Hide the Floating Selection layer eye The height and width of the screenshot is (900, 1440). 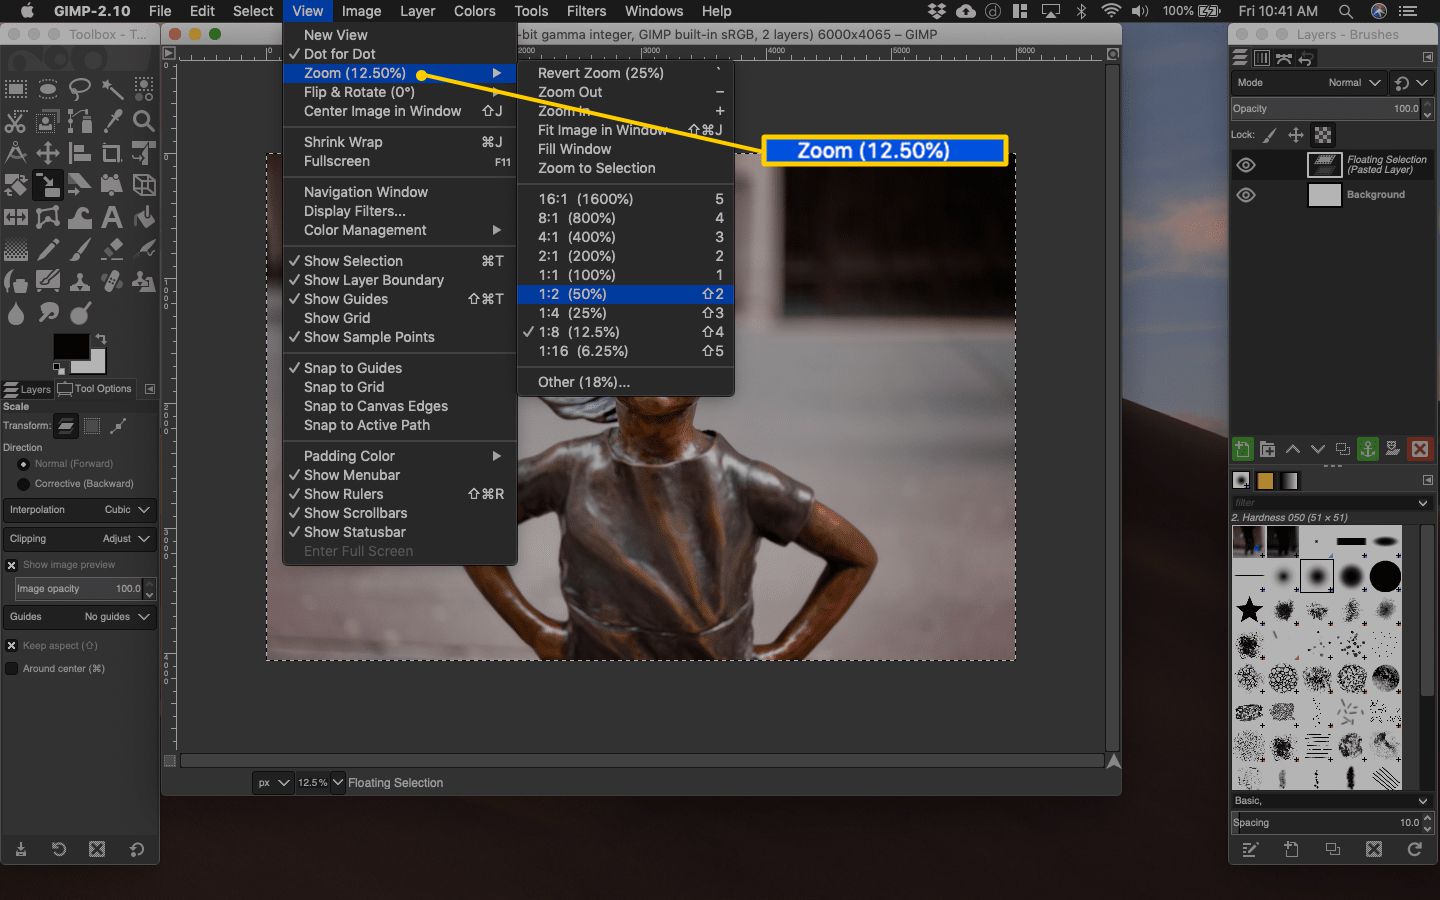(1246, 165)
